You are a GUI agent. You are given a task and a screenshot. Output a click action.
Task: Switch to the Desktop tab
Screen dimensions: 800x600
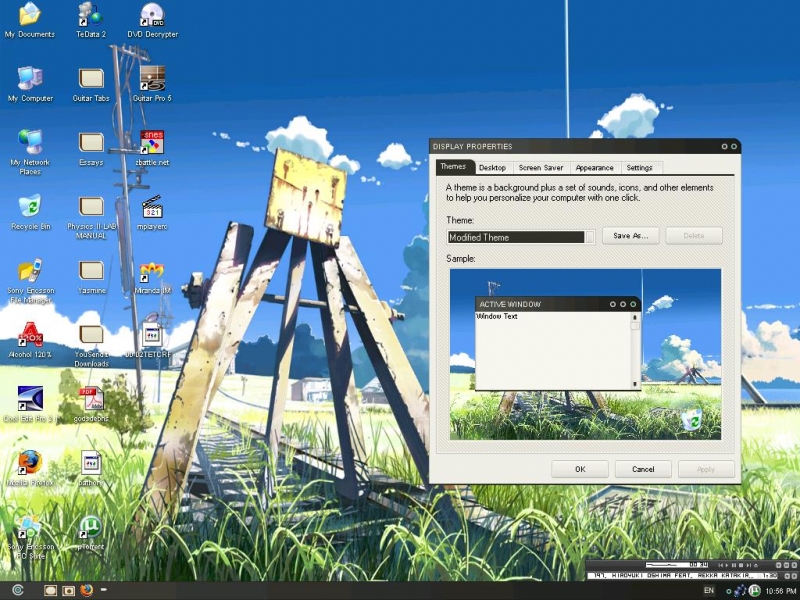pos(492,168)
